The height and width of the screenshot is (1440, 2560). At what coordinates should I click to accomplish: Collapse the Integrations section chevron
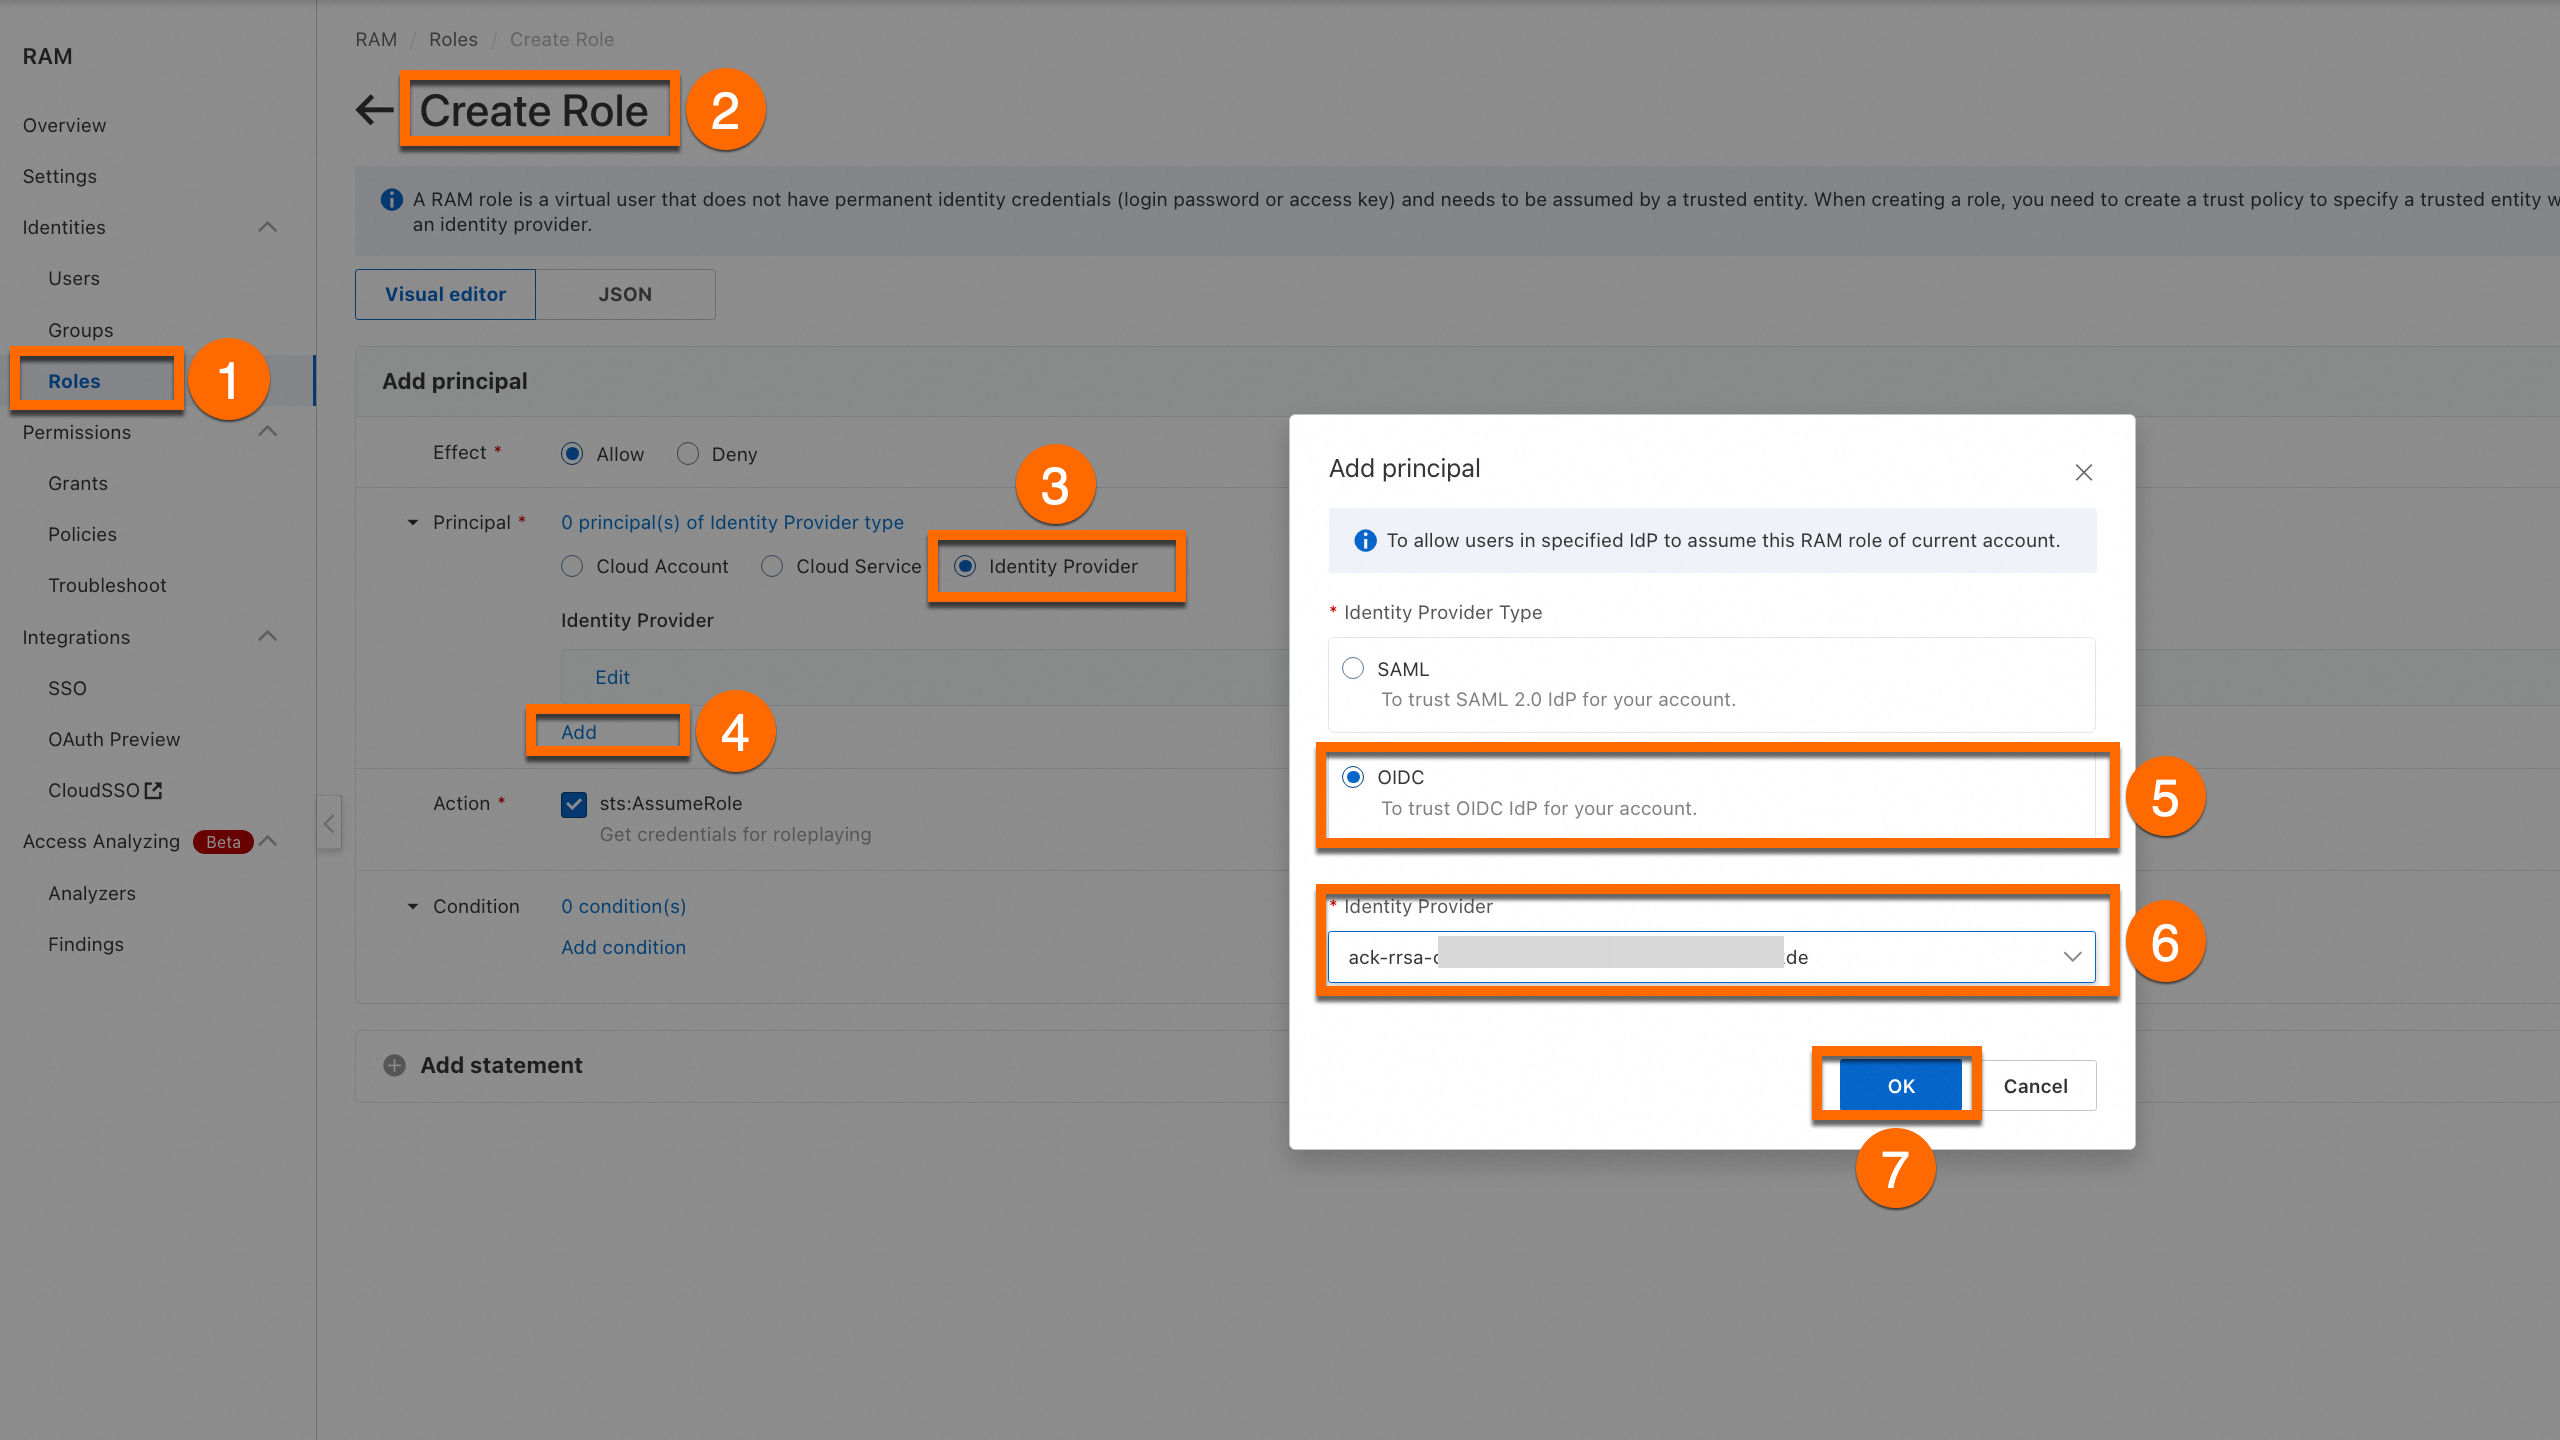tap(267, 637)
